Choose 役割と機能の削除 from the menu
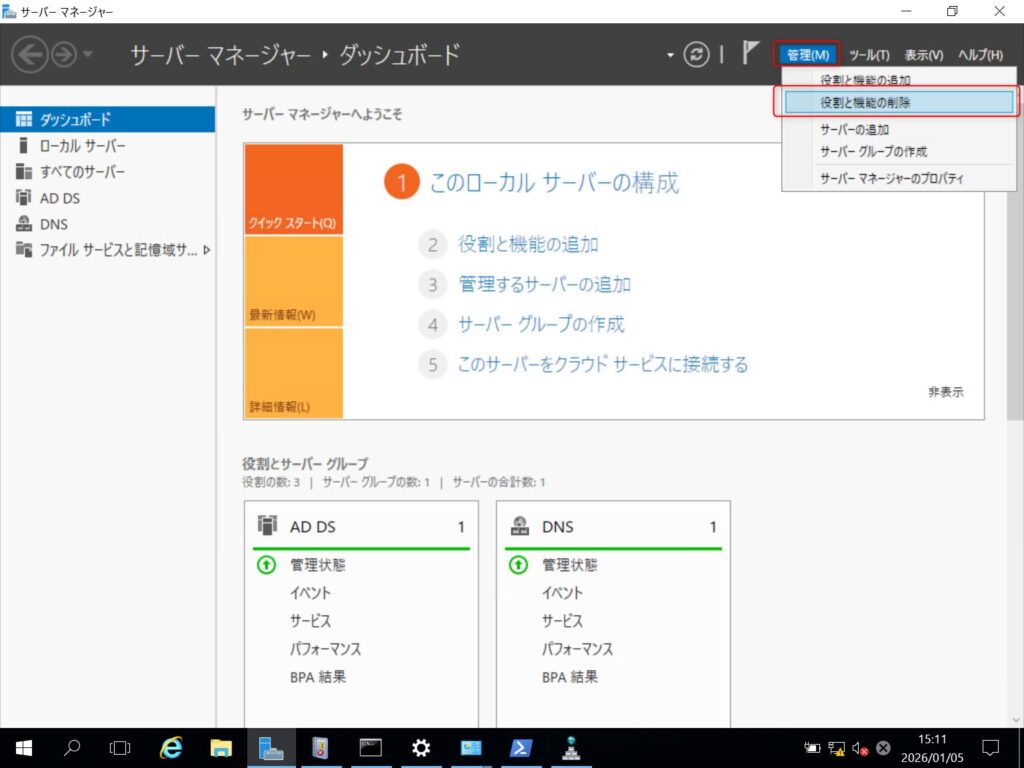The width and height of the screenshot is (1024, 768). (x=865, y=102)
